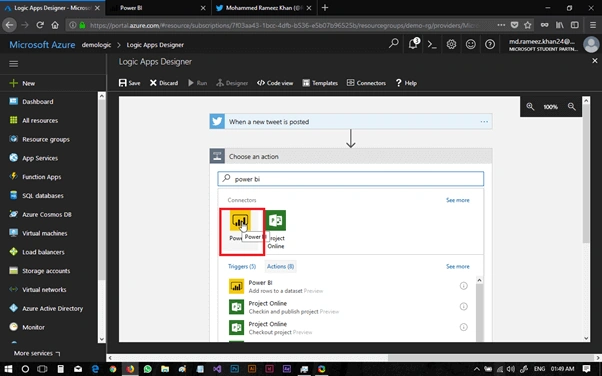The image size is (602, 376).
Task: Switch to Triggers (5) tab
Action: [242, 267]
